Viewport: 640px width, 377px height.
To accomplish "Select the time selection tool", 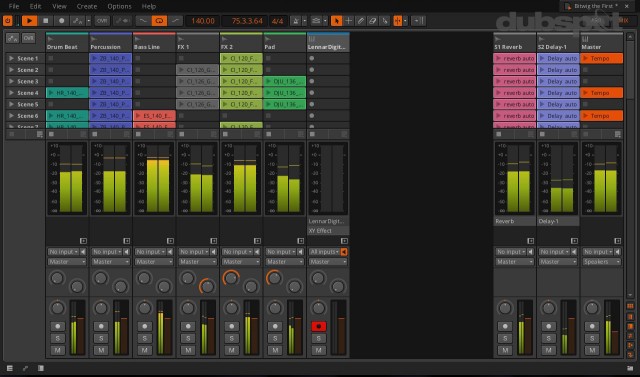I will coord(349,20).
